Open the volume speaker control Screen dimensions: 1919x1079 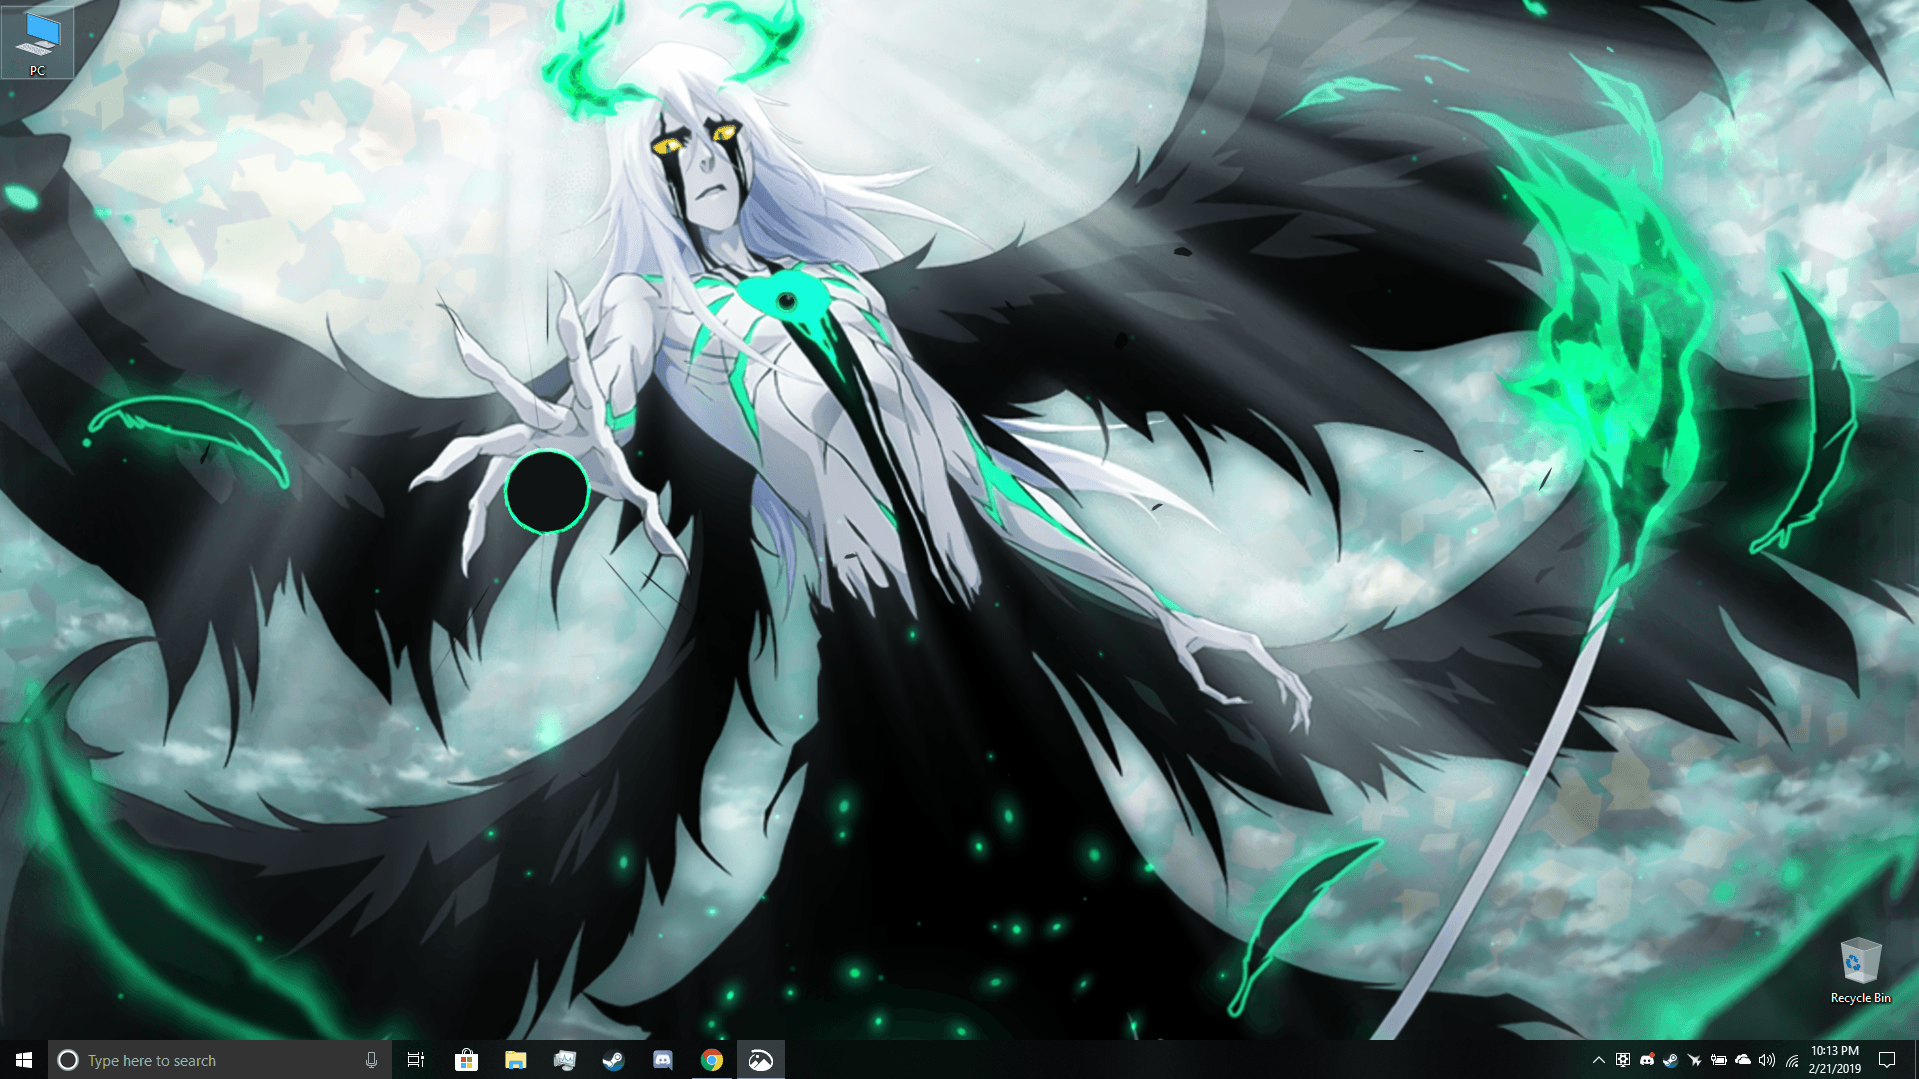point(1767,1060)
